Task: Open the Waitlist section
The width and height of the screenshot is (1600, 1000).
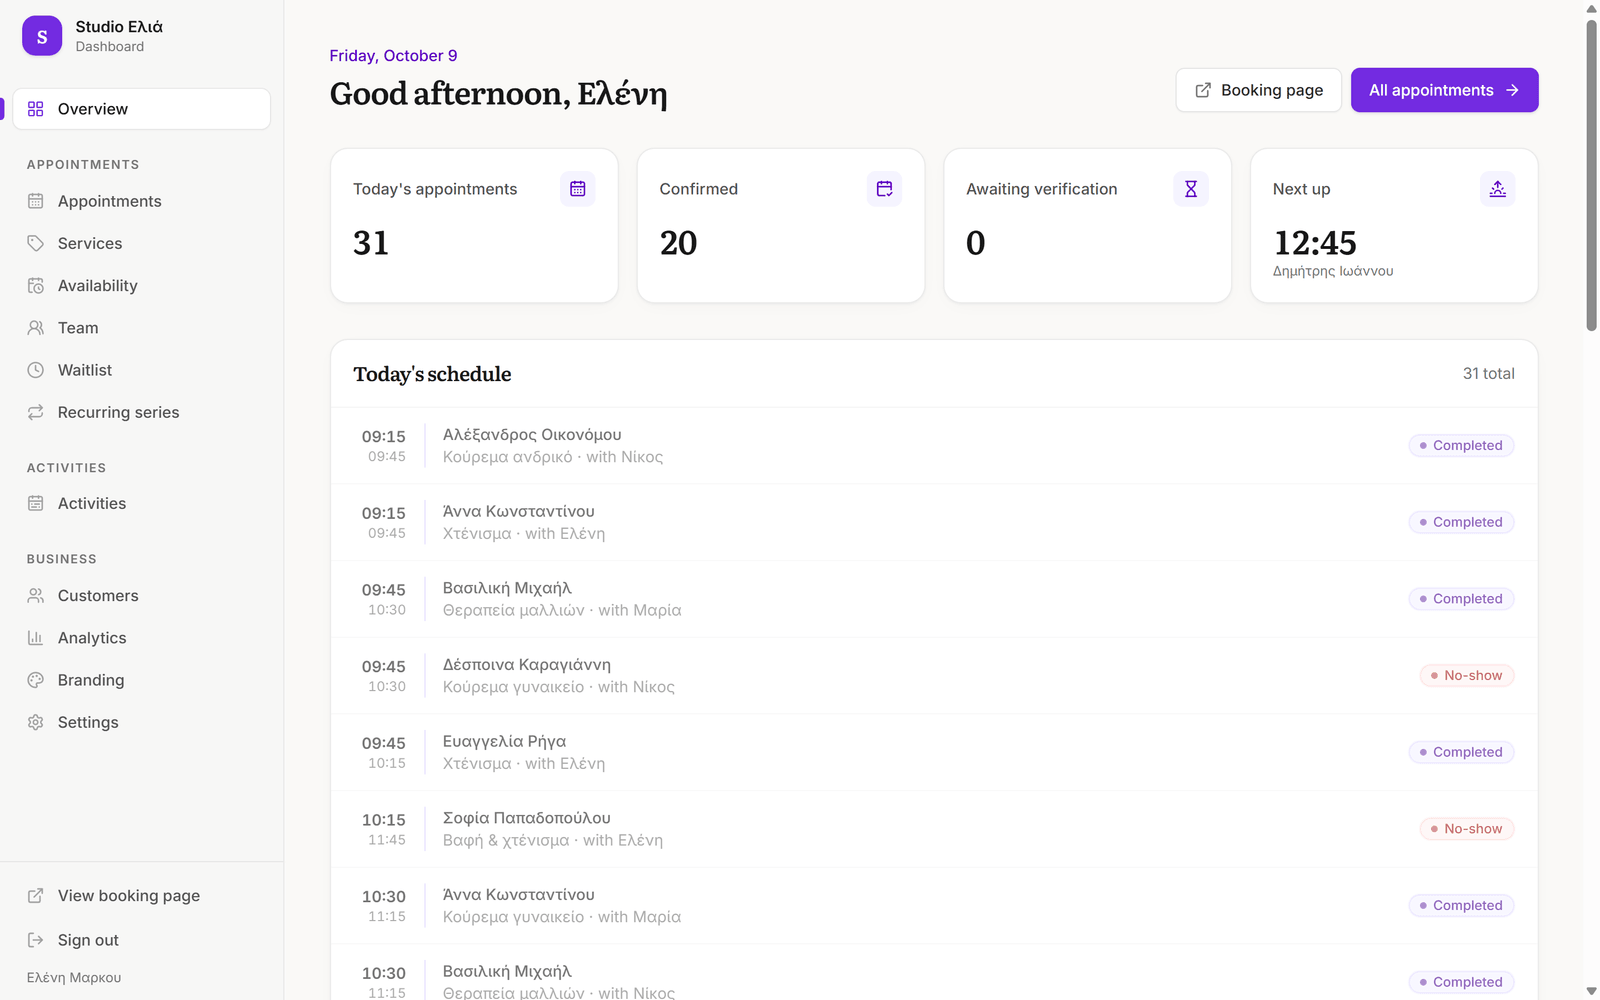Action: (141, 370)
